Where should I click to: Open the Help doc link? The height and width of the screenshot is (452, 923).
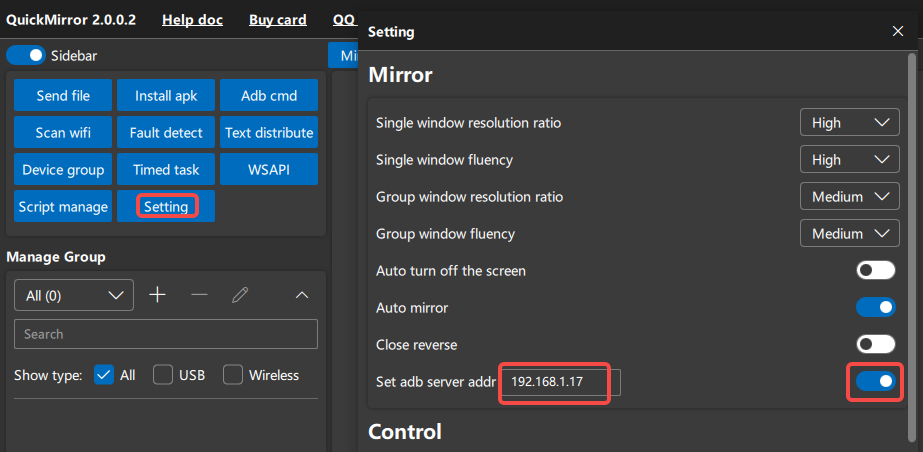tap(192, 20)
